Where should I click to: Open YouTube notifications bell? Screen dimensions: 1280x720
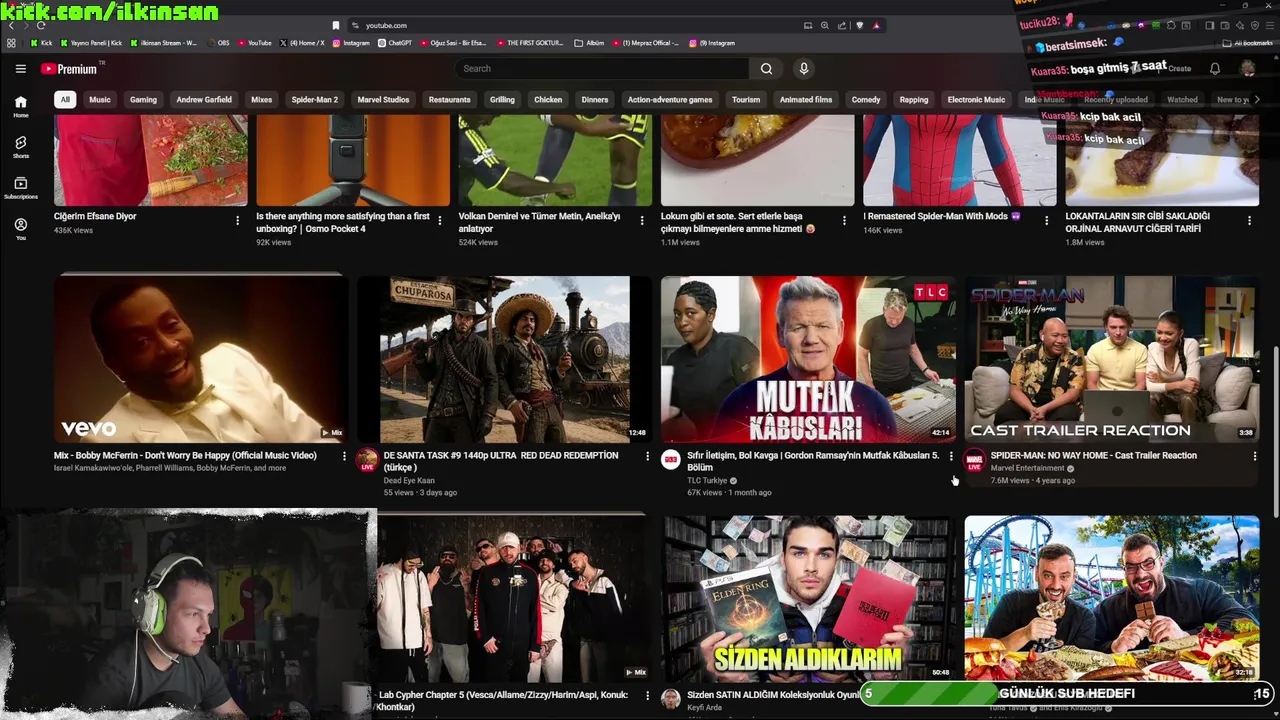[x=1214, y=69]
